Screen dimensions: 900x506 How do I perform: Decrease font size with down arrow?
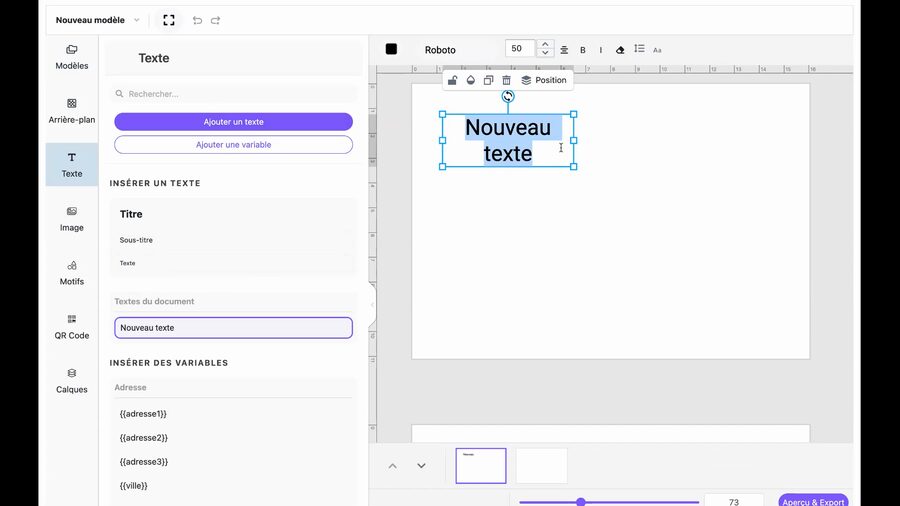(x=545, y=53)
